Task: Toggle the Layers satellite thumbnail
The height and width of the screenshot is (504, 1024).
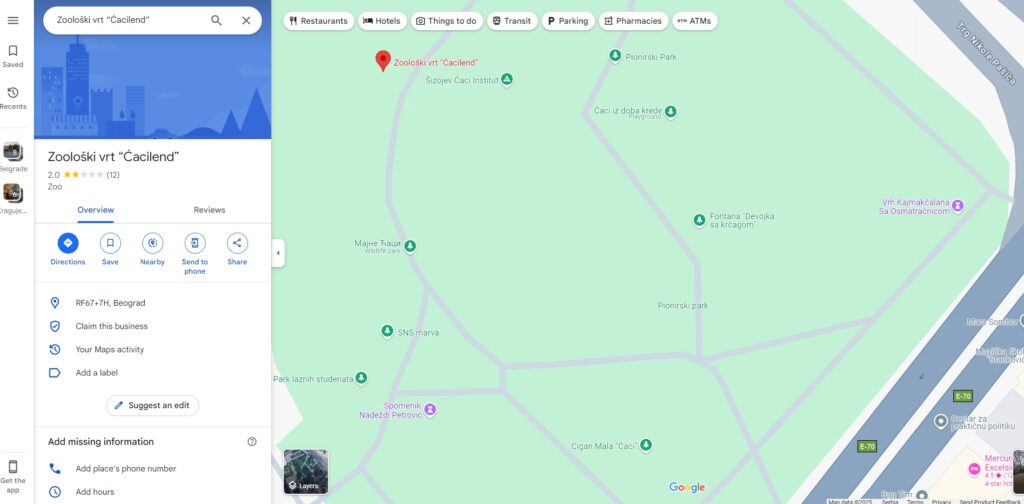Action: [305, 471]
